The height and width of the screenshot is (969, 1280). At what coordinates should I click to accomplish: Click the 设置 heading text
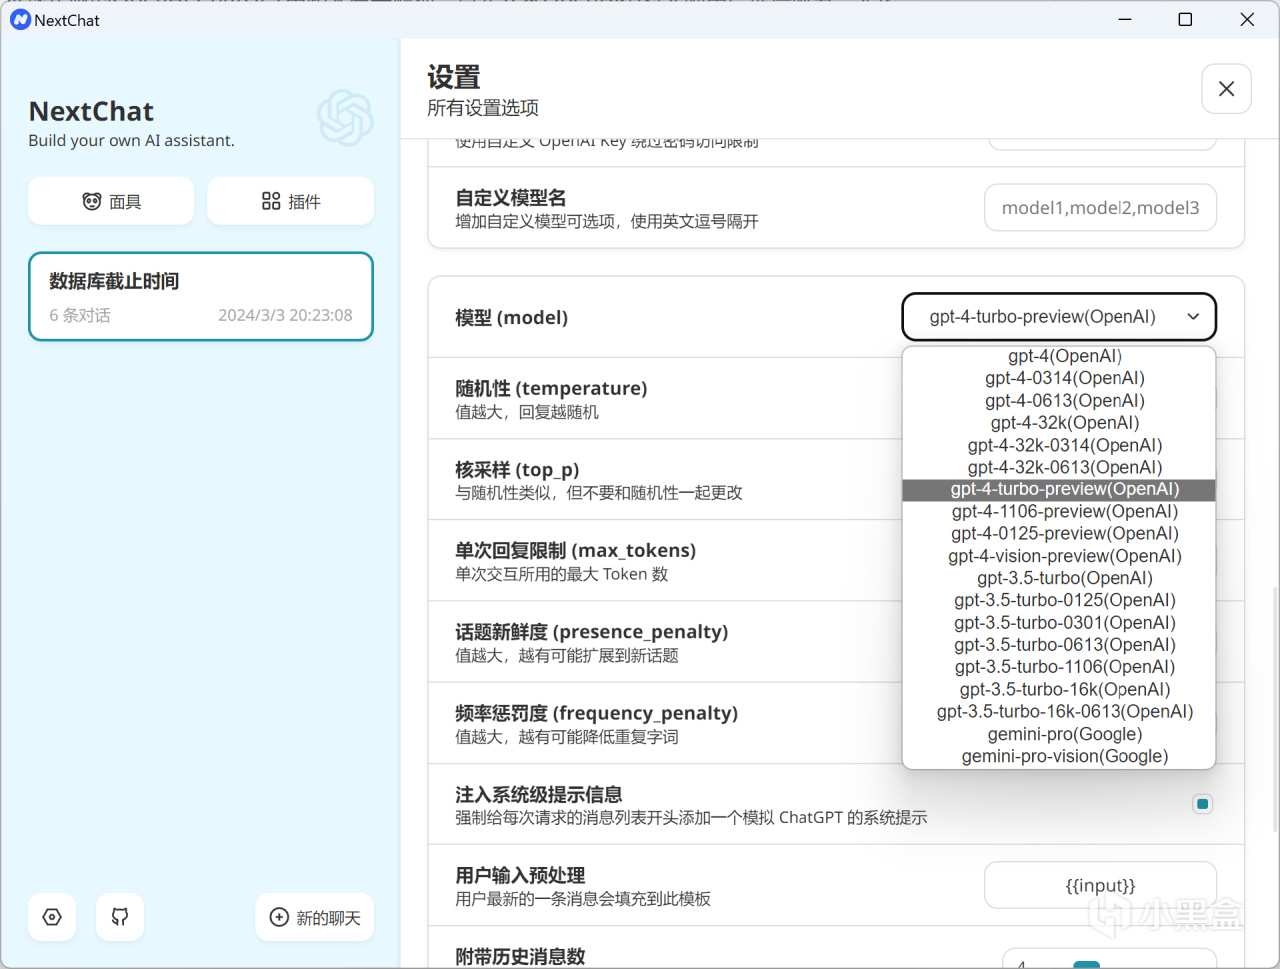454,77
